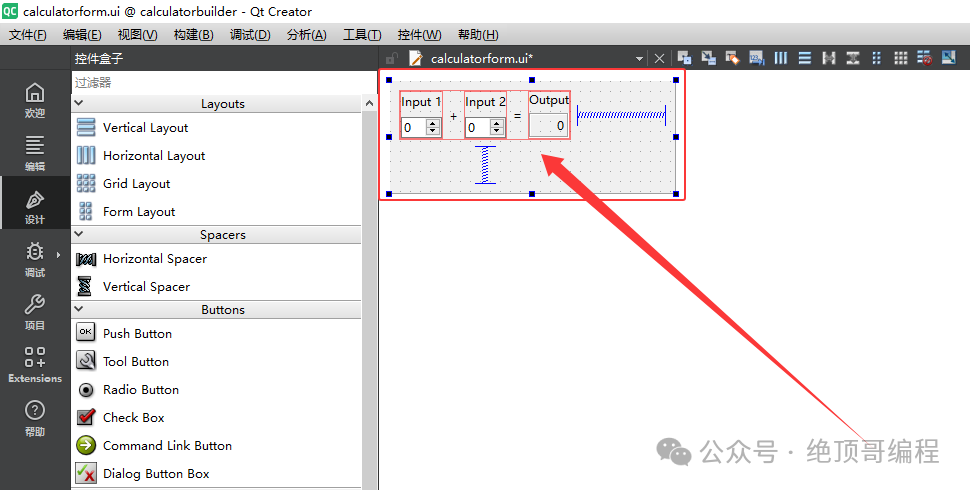Open the 视图(V) menu

coord(137,35)
